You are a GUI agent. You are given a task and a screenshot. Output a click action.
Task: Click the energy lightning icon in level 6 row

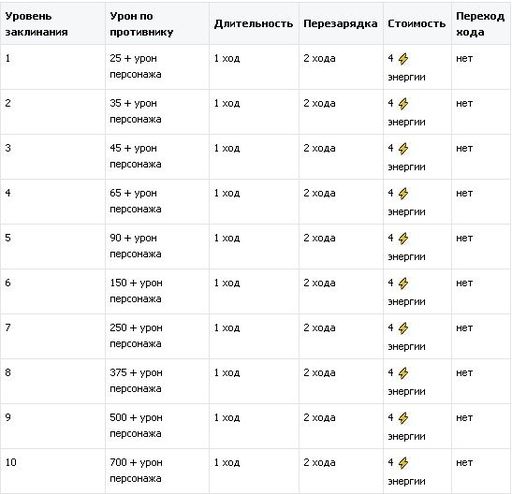(x=403, y=283)
